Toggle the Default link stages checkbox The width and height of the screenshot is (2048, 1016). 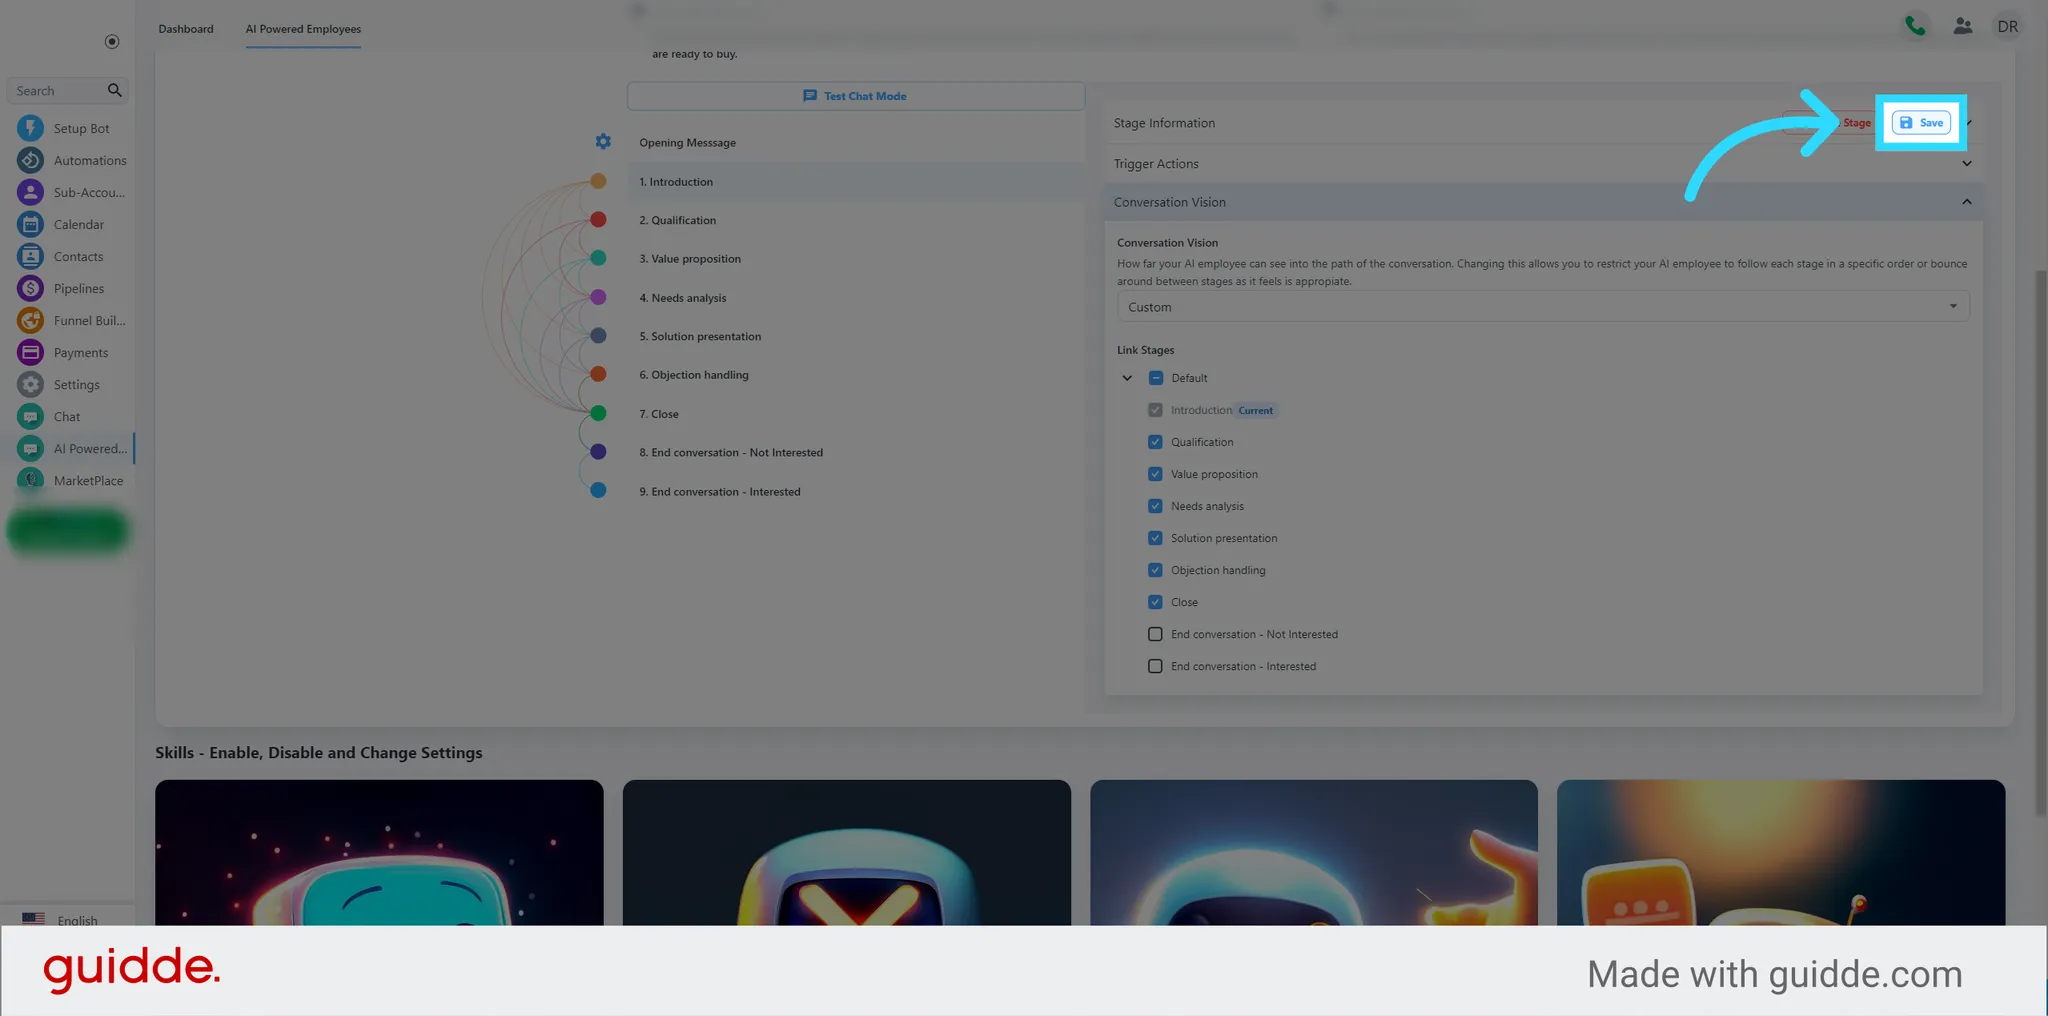[x=1156, y=378]
